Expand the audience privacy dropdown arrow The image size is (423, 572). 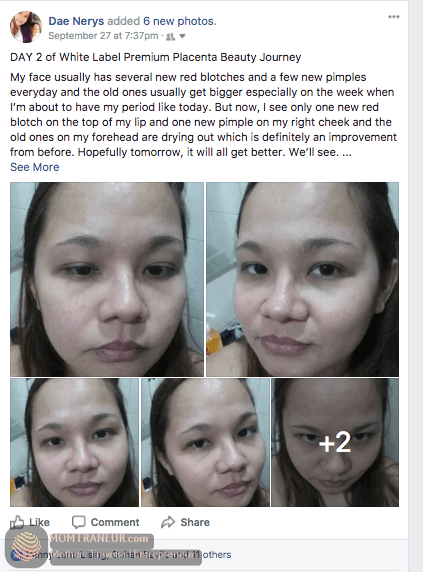182,36
